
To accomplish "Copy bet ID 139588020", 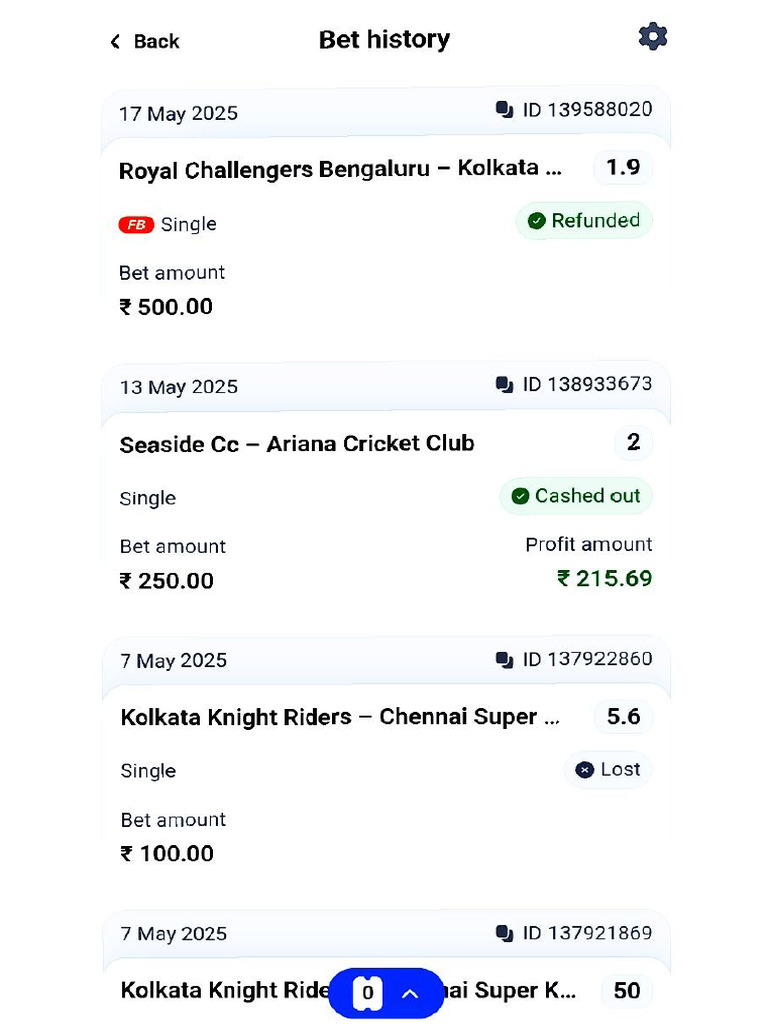I will (505, 110).
